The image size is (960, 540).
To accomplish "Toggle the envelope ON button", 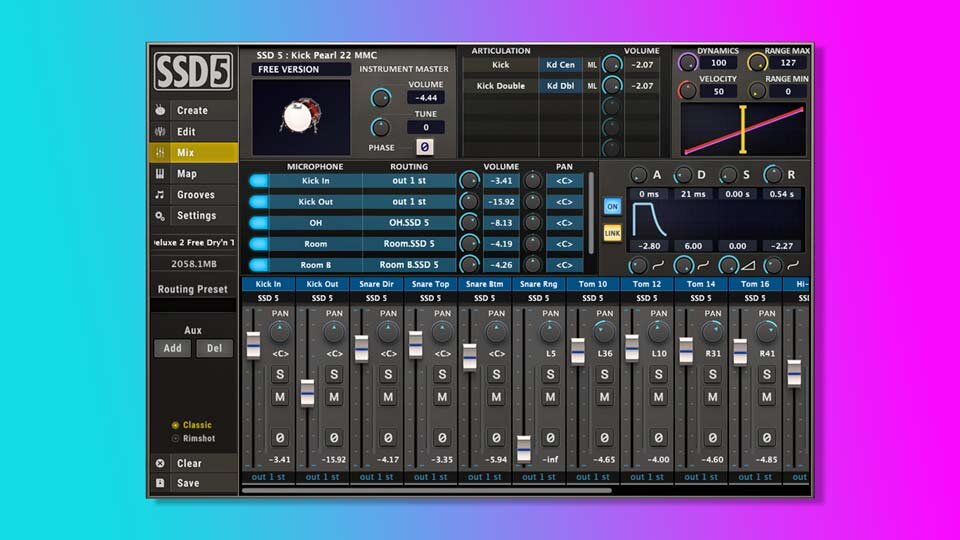I will (x=612, y=206).
